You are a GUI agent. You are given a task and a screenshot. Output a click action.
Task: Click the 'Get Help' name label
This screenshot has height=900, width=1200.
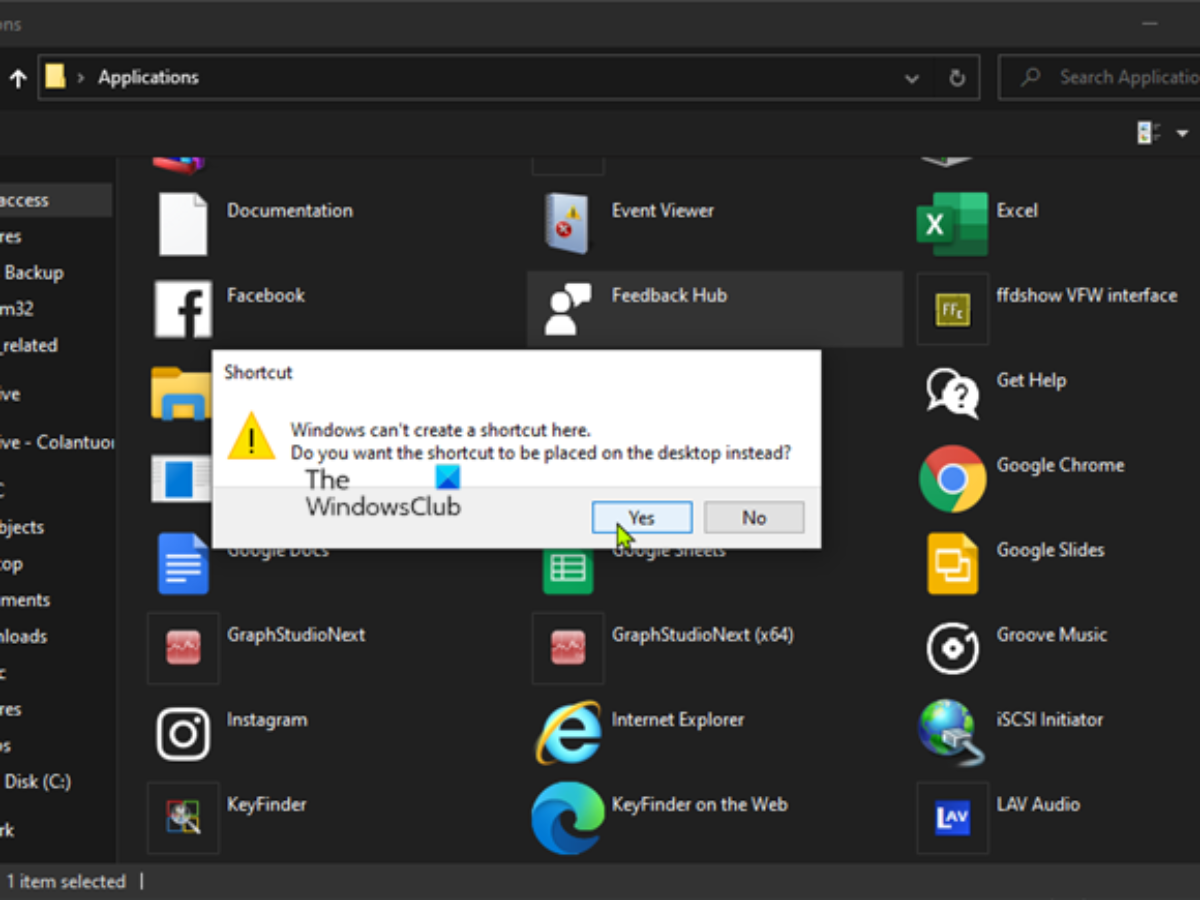click(x=1031, y=380)
